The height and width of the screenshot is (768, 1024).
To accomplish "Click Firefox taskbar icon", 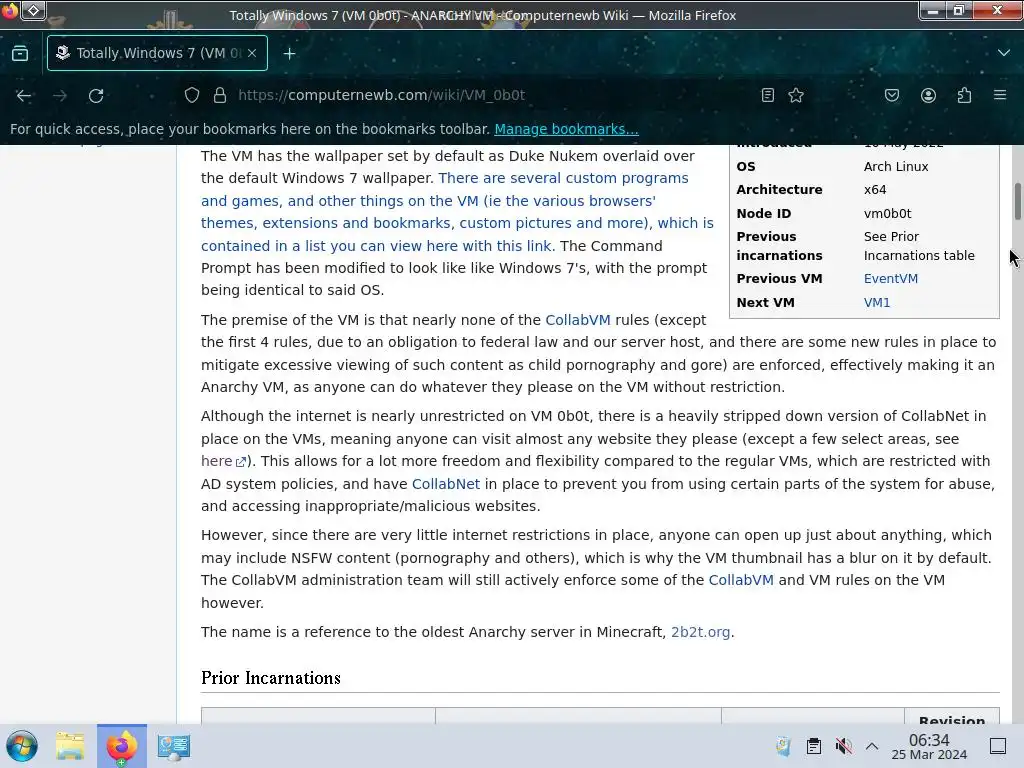I will coord(121,746).
